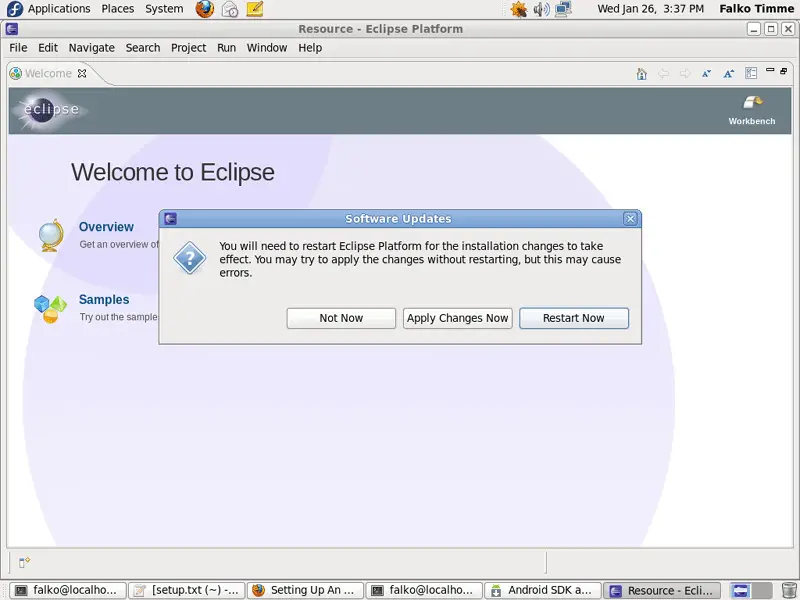Open the Run menu

(x=227, y=48)
